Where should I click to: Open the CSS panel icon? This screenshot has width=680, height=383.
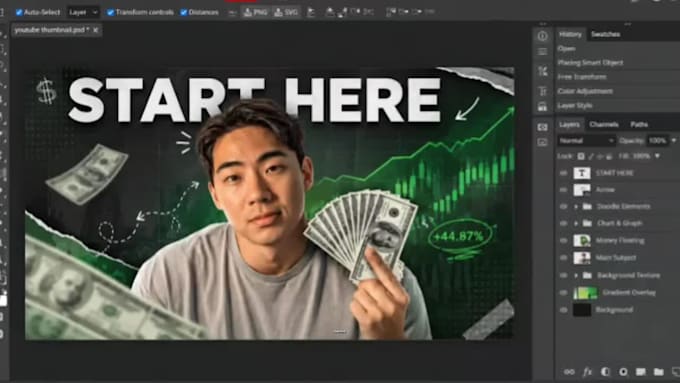543,127
